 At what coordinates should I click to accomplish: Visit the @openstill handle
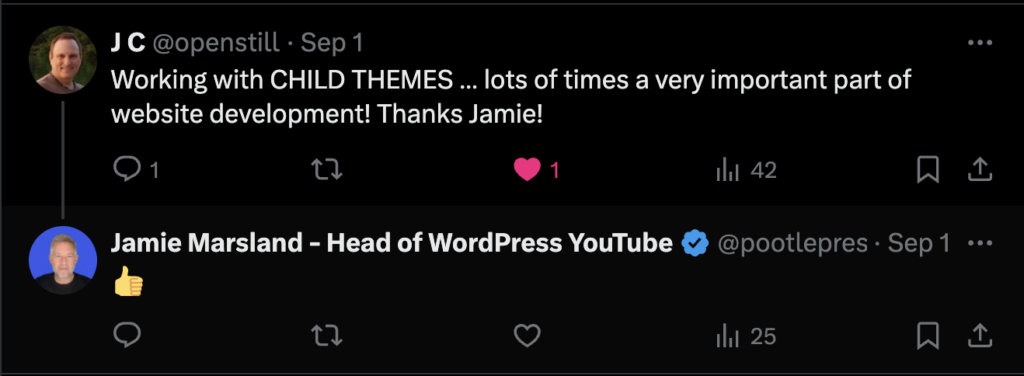coord(216,44)
